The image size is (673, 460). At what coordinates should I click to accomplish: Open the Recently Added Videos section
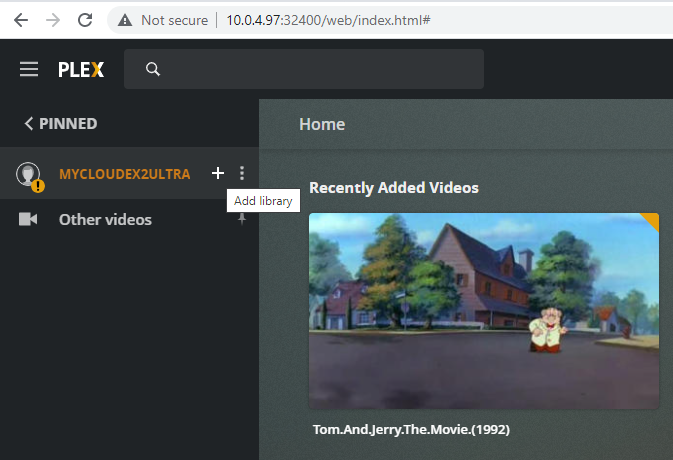point(394,188)
